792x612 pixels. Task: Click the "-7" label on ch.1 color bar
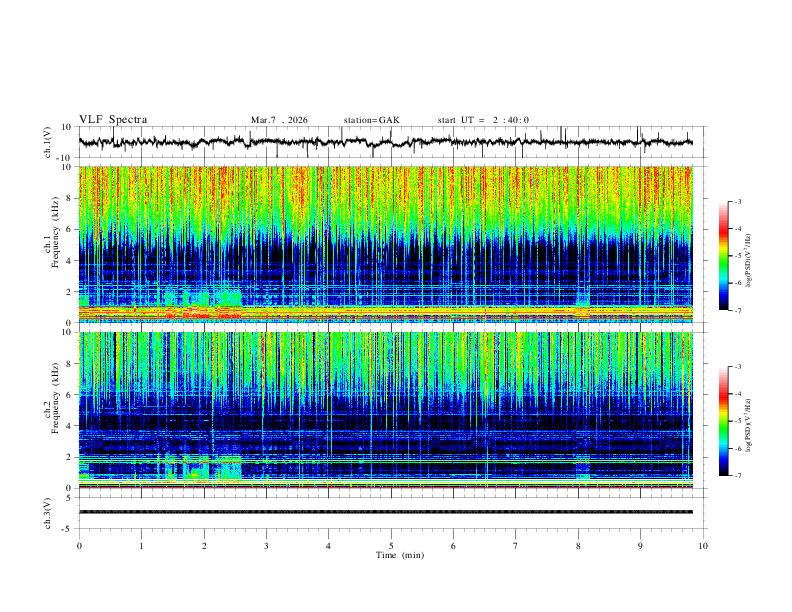click(x=737, y=310)
